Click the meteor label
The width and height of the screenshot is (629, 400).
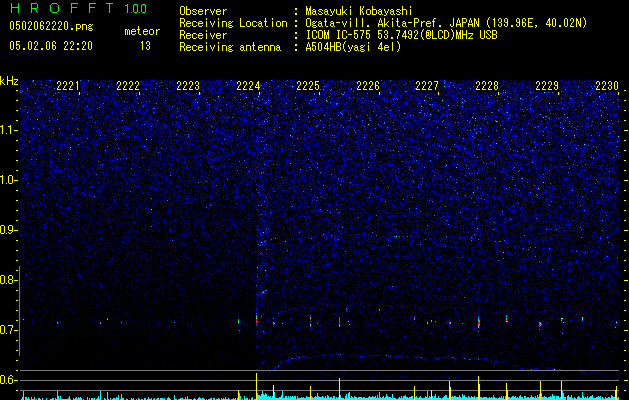coord(142,31)
